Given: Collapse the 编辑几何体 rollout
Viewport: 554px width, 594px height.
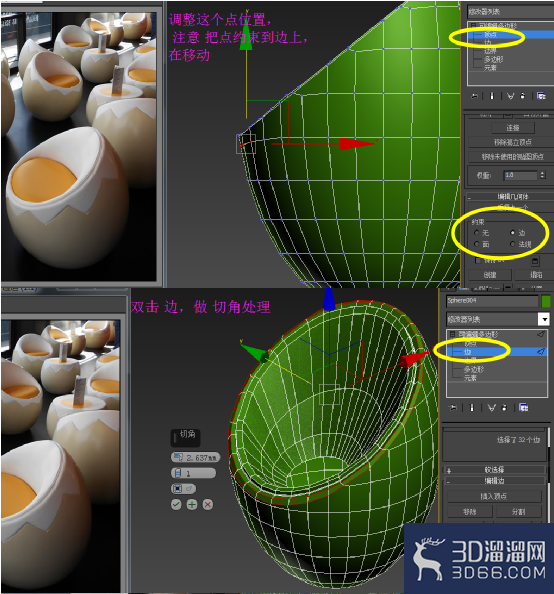Looking at the screenshot, I should click(x=510, y=196).
